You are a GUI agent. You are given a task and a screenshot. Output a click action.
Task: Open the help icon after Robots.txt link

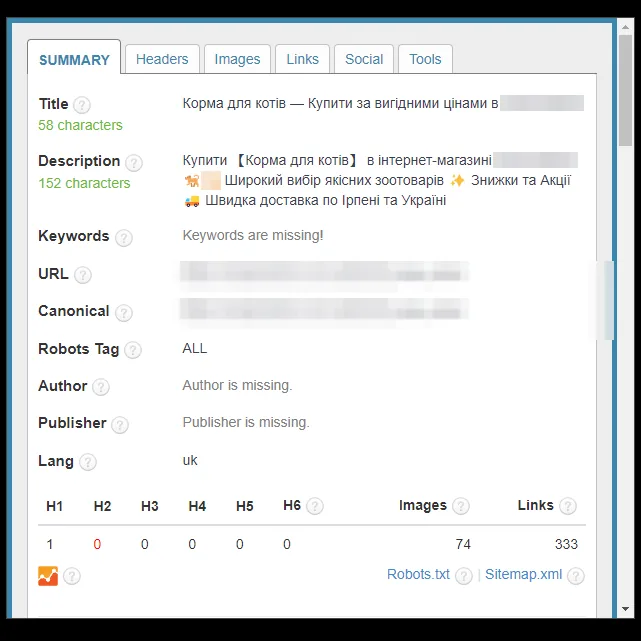point(464,576)
